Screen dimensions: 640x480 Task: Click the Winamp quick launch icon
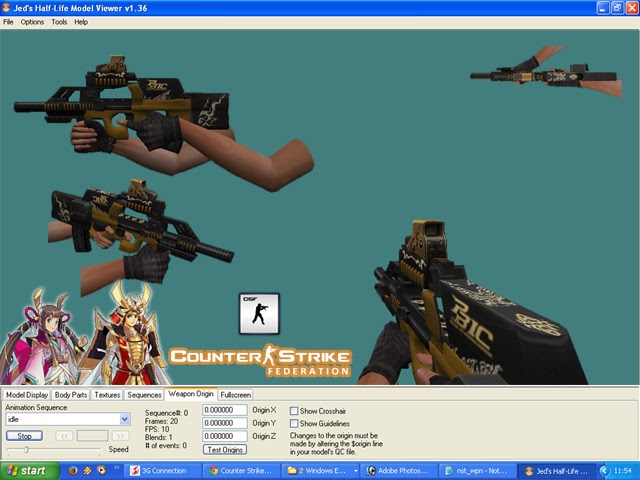pyautogui.click(x=87, y=471)
